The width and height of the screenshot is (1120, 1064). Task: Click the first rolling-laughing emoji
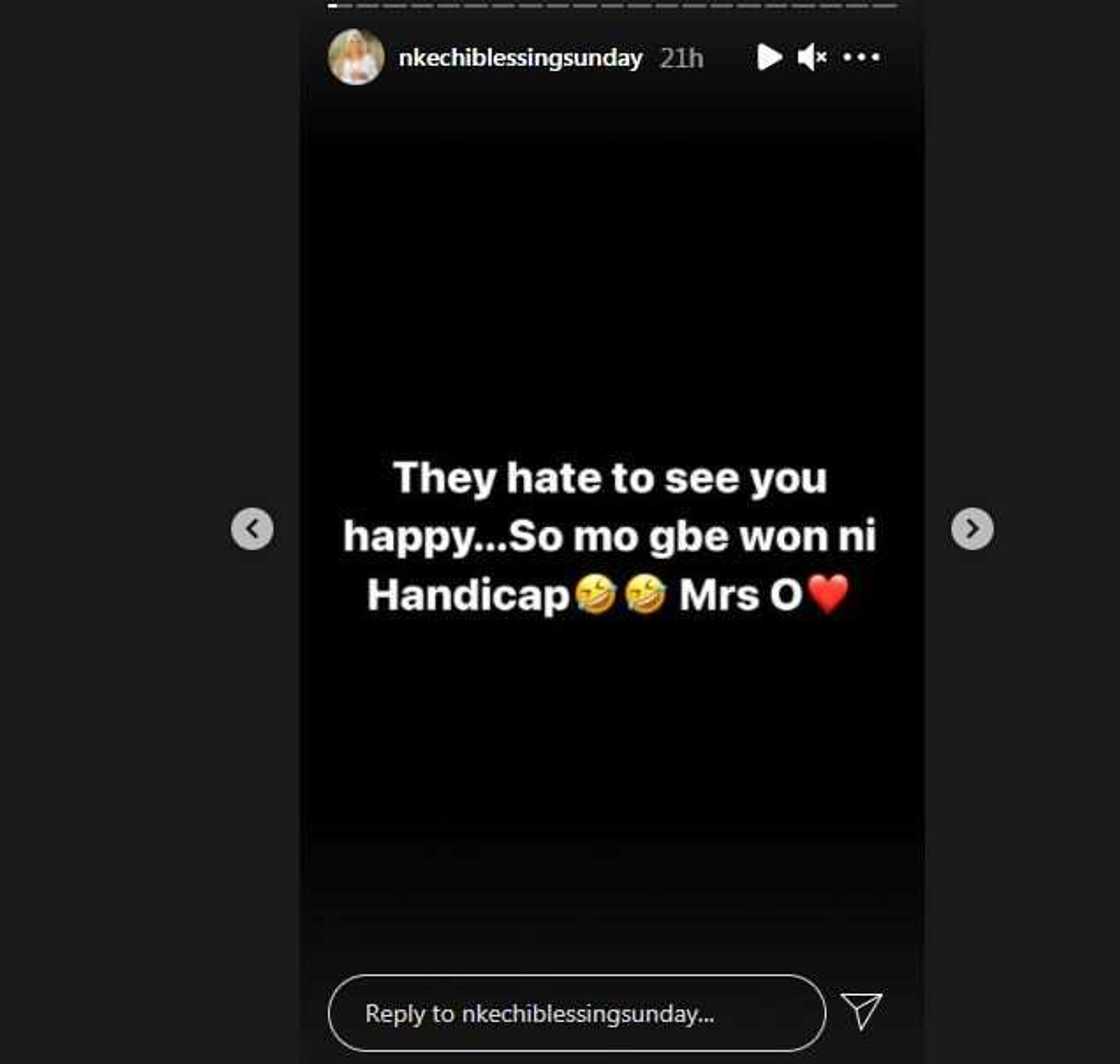point(596,594)
